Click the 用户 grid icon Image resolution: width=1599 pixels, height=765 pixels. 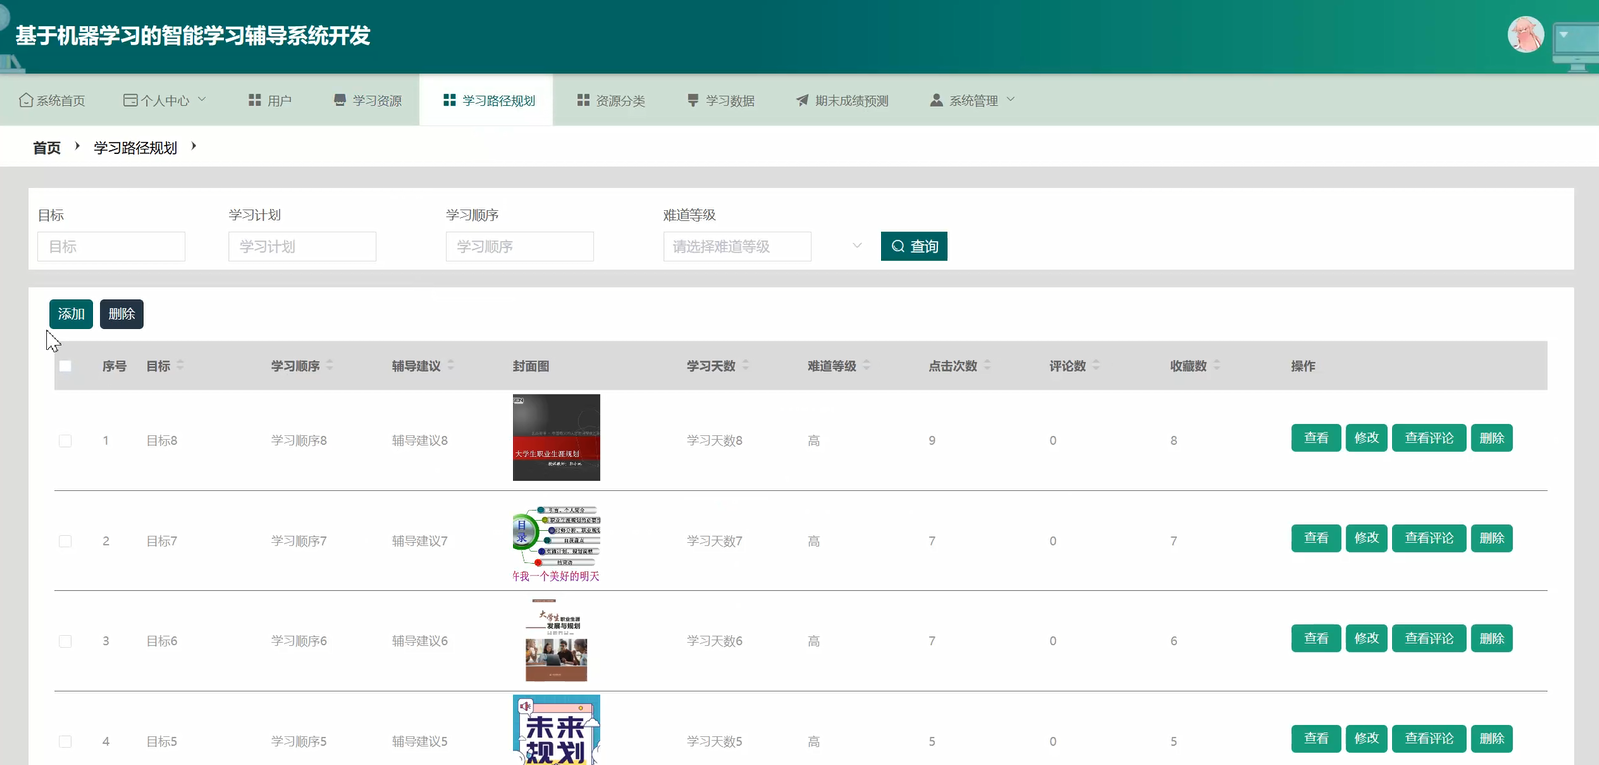point(255,100)
